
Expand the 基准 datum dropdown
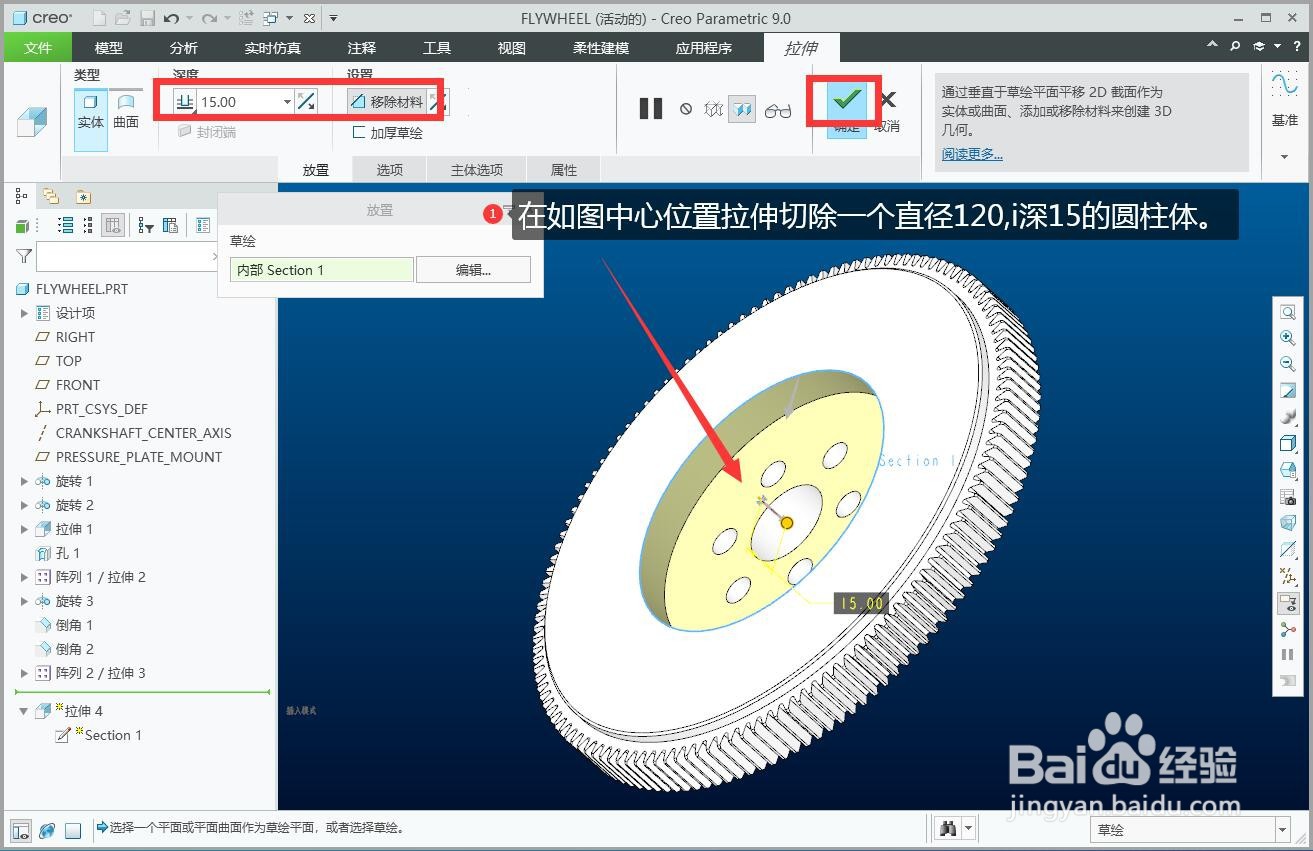pos(1285,156)
